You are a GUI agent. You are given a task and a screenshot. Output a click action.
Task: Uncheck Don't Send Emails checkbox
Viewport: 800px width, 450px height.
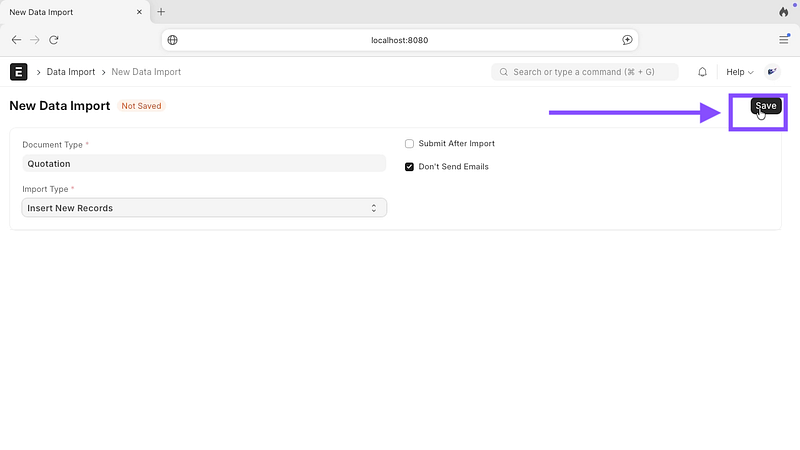point(409,167)
